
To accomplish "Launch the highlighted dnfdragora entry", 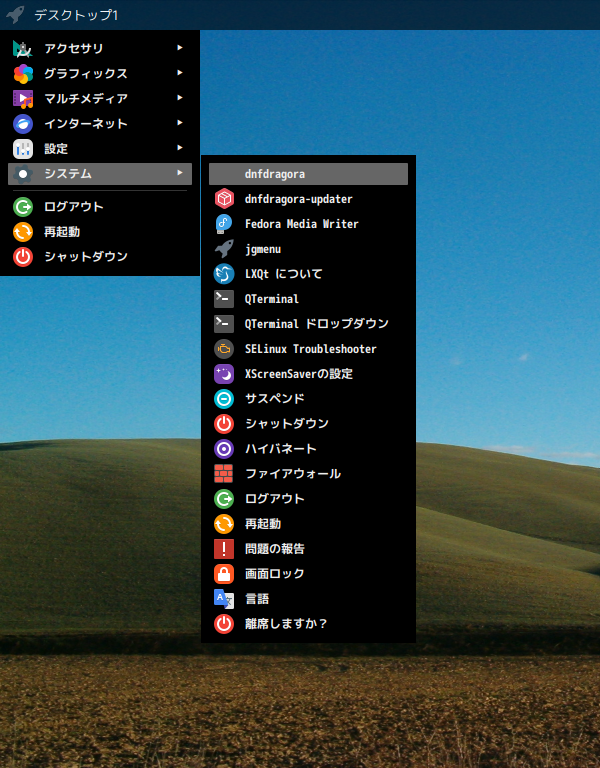I will click(x=309, y=174).
